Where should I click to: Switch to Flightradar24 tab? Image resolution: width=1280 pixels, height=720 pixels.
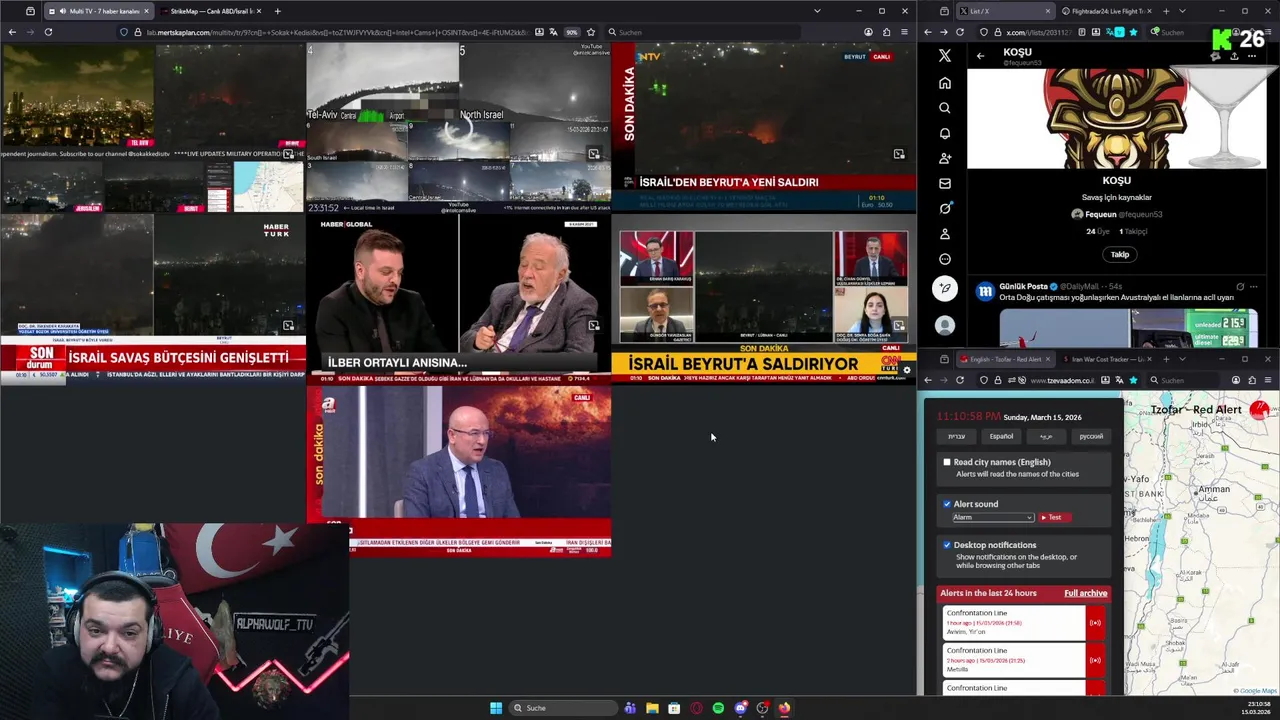(x=1108, y=11)
